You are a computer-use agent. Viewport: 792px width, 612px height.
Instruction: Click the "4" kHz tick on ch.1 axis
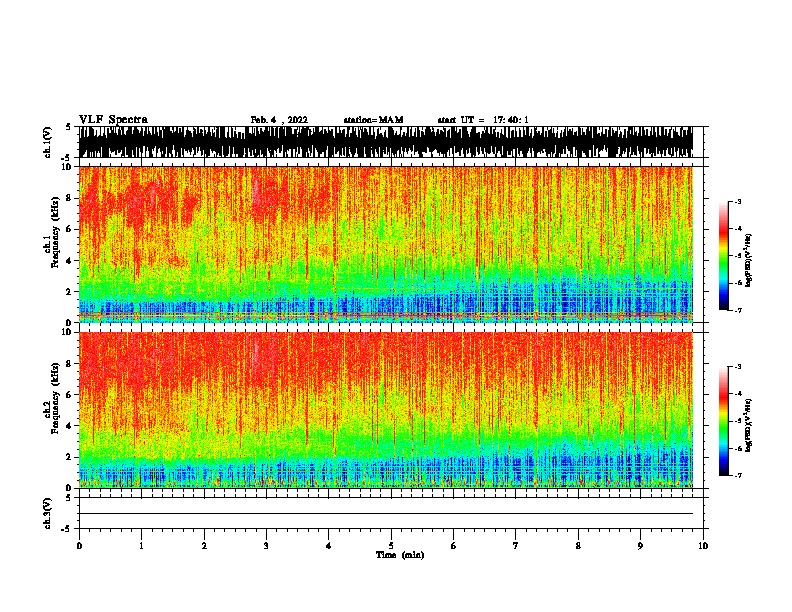pyautogui.click(x=69, y=261)
